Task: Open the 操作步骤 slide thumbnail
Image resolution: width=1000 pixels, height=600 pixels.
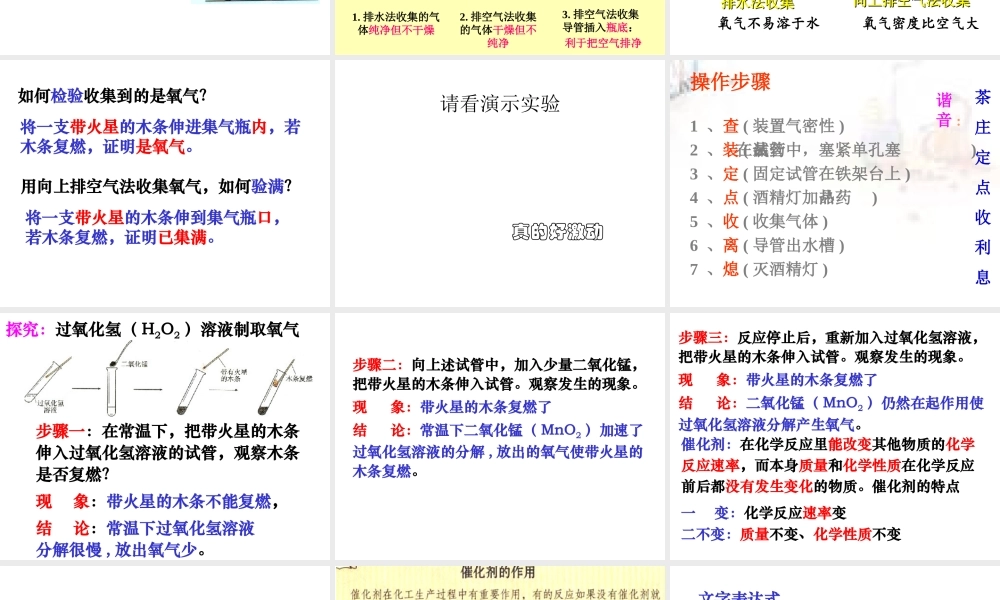Action: pyautogui.click(x=835, y=183)
